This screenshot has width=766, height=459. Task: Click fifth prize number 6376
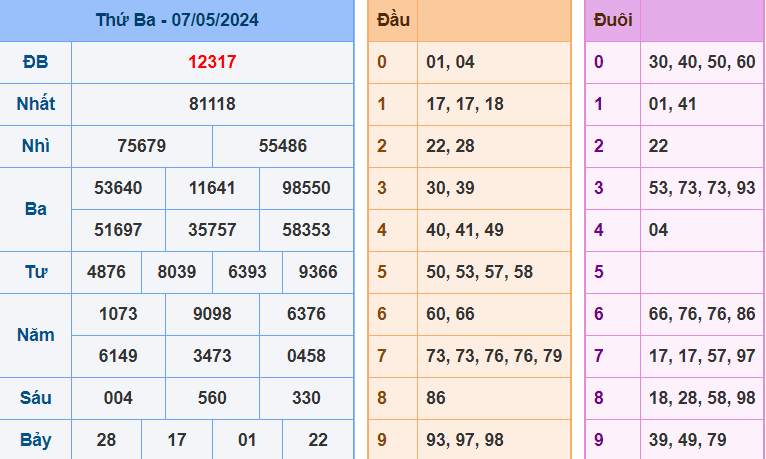[x=306, y=314]
